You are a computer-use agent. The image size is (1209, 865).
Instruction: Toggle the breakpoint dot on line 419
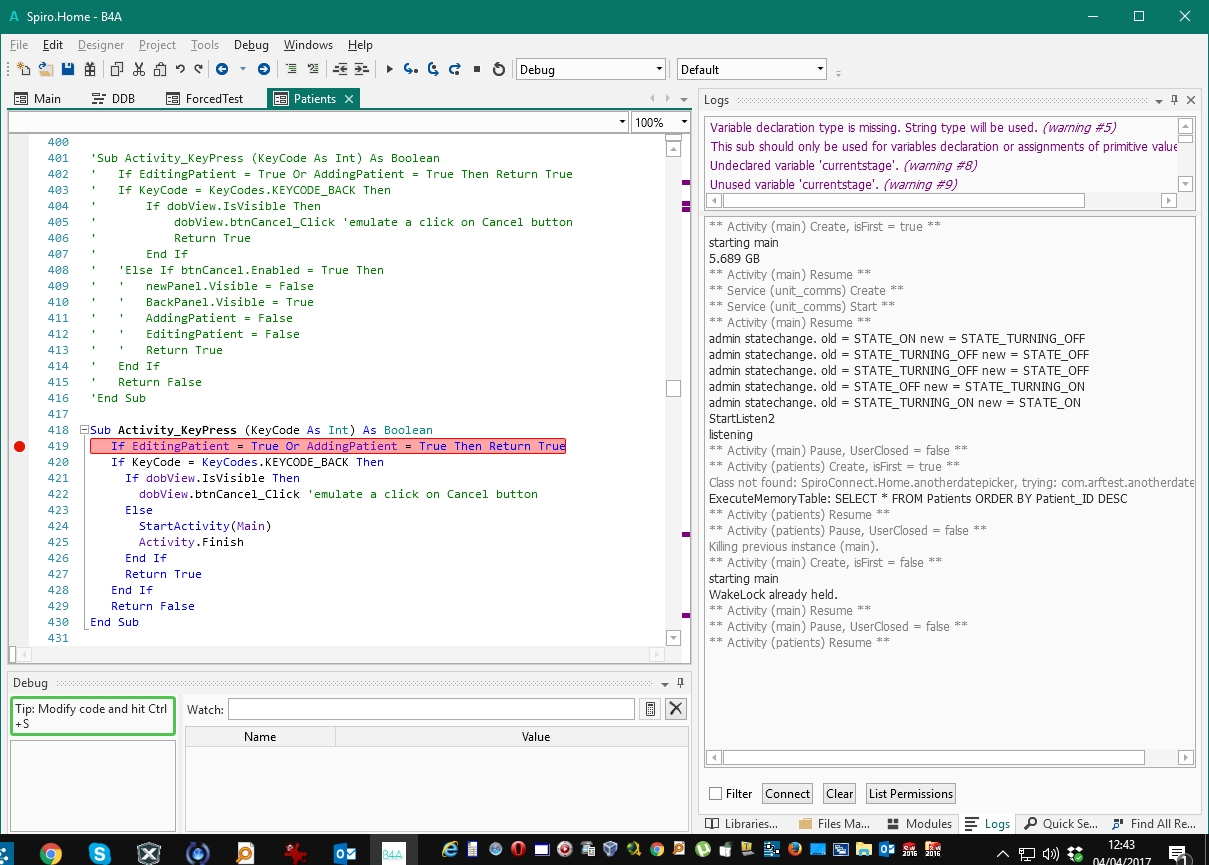[x=19, y=446]
